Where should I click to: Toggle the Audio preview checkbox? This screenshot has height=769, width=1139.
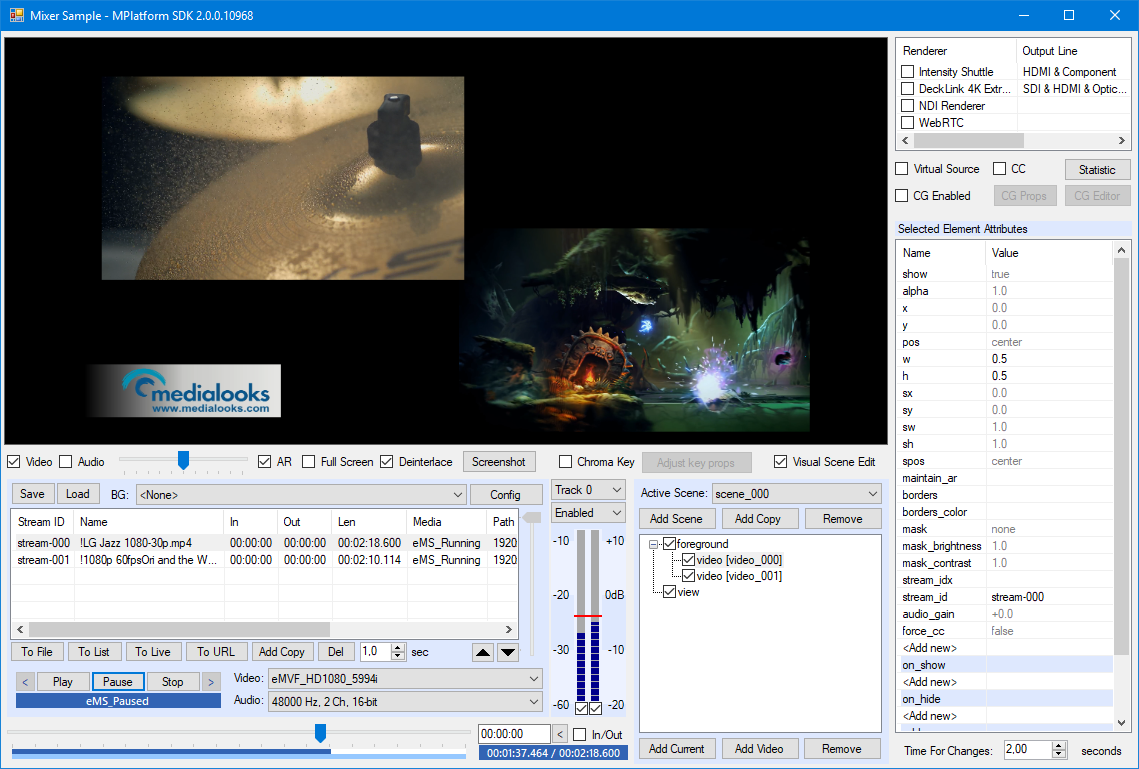pos(66,462)
